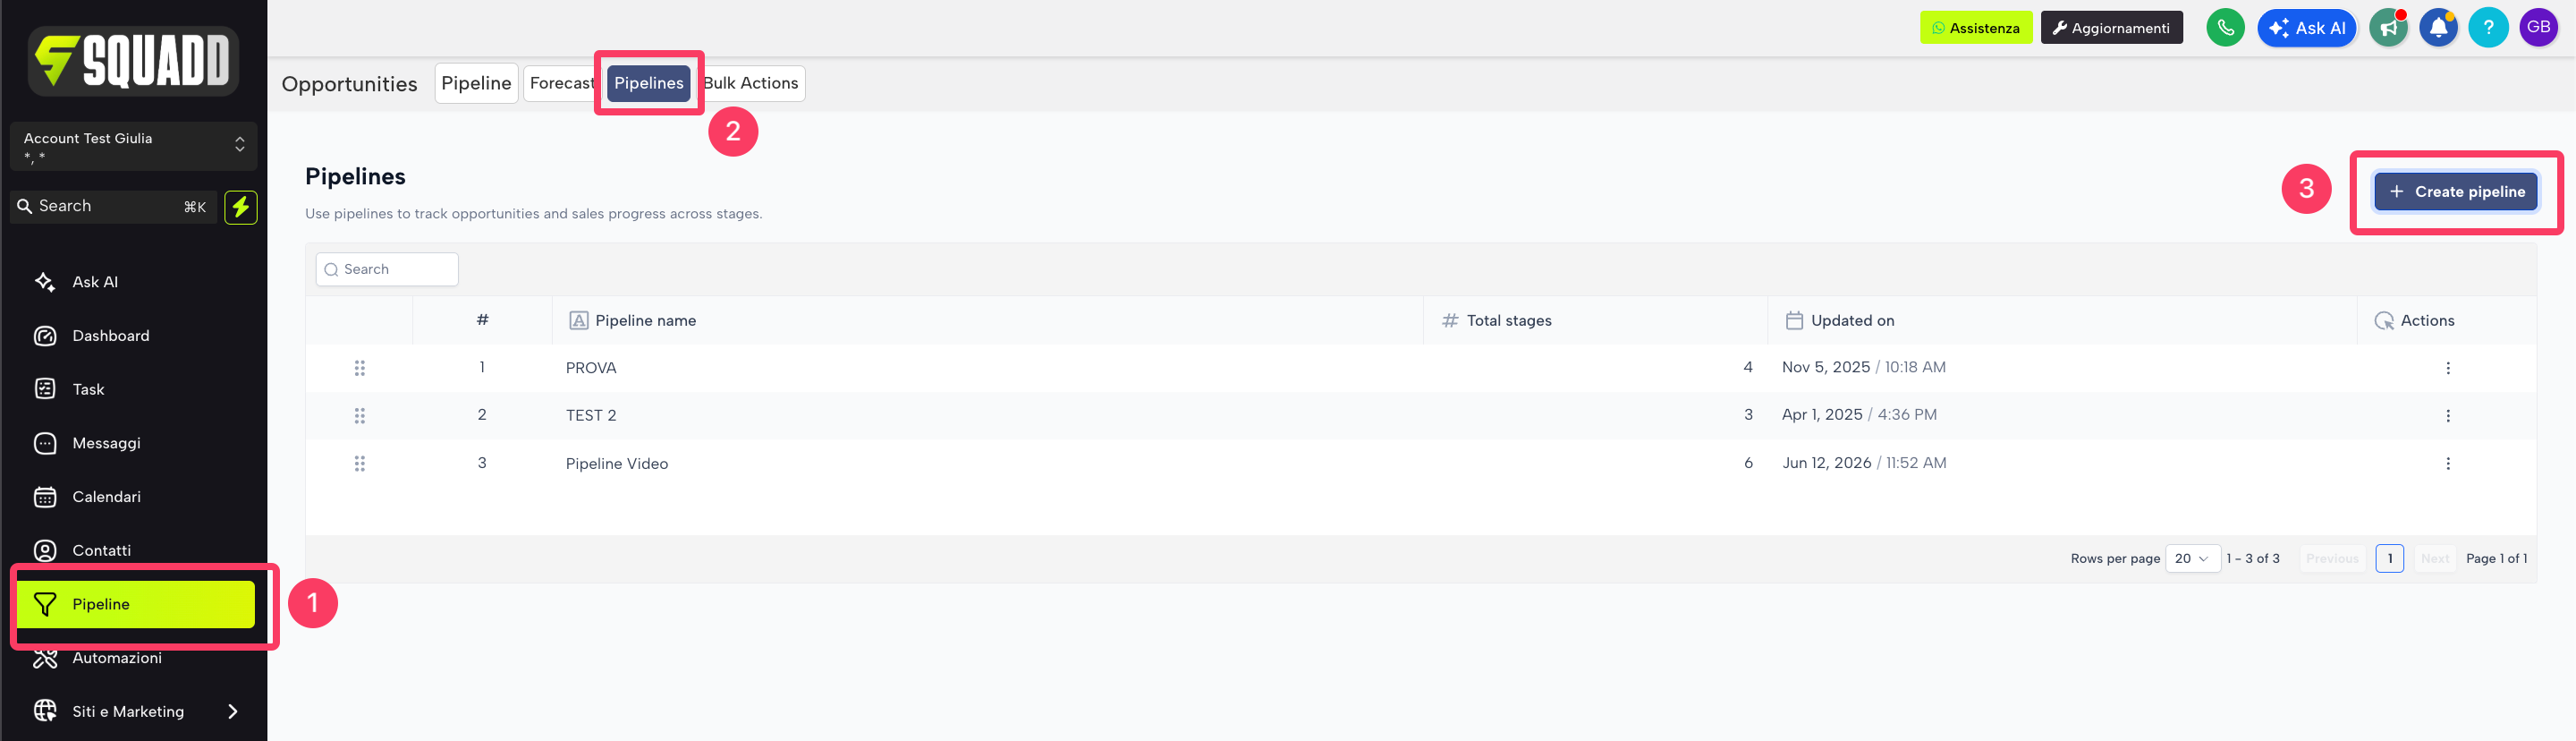Click the pipelines table search field

coord(387,269)
